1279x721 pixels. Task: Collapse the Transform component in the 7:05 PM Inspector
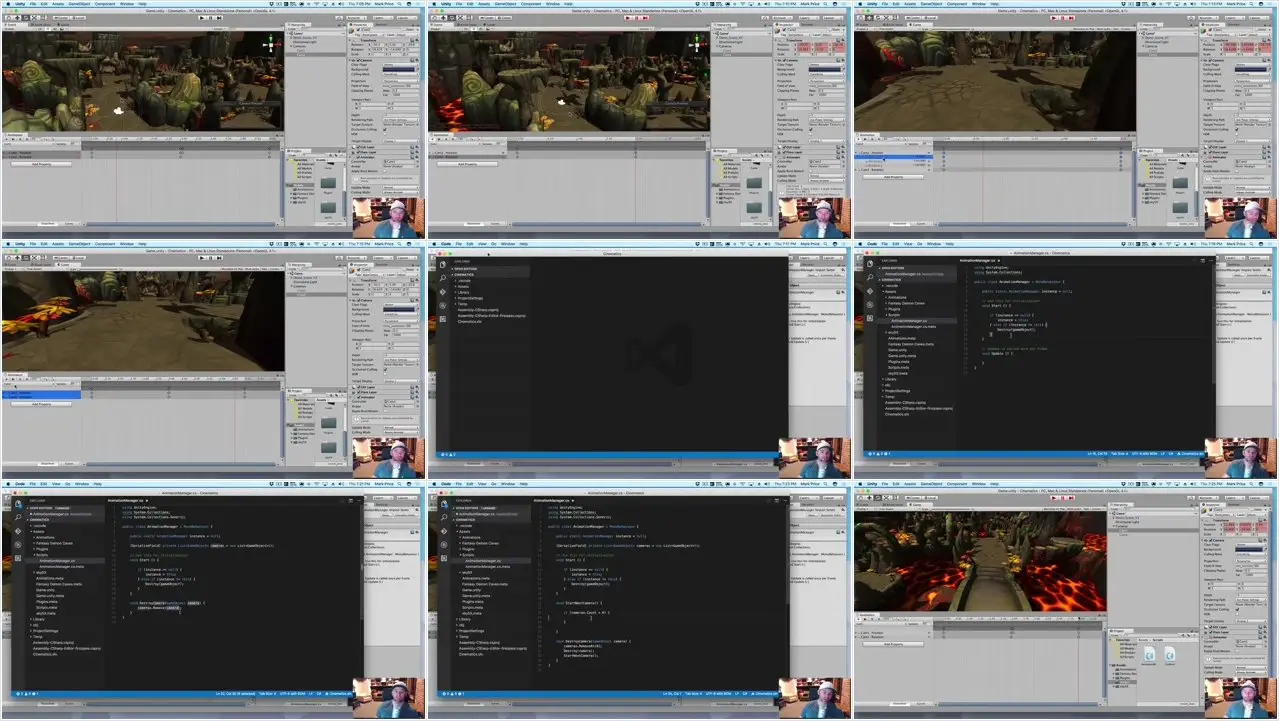click(x=349, y=40)
